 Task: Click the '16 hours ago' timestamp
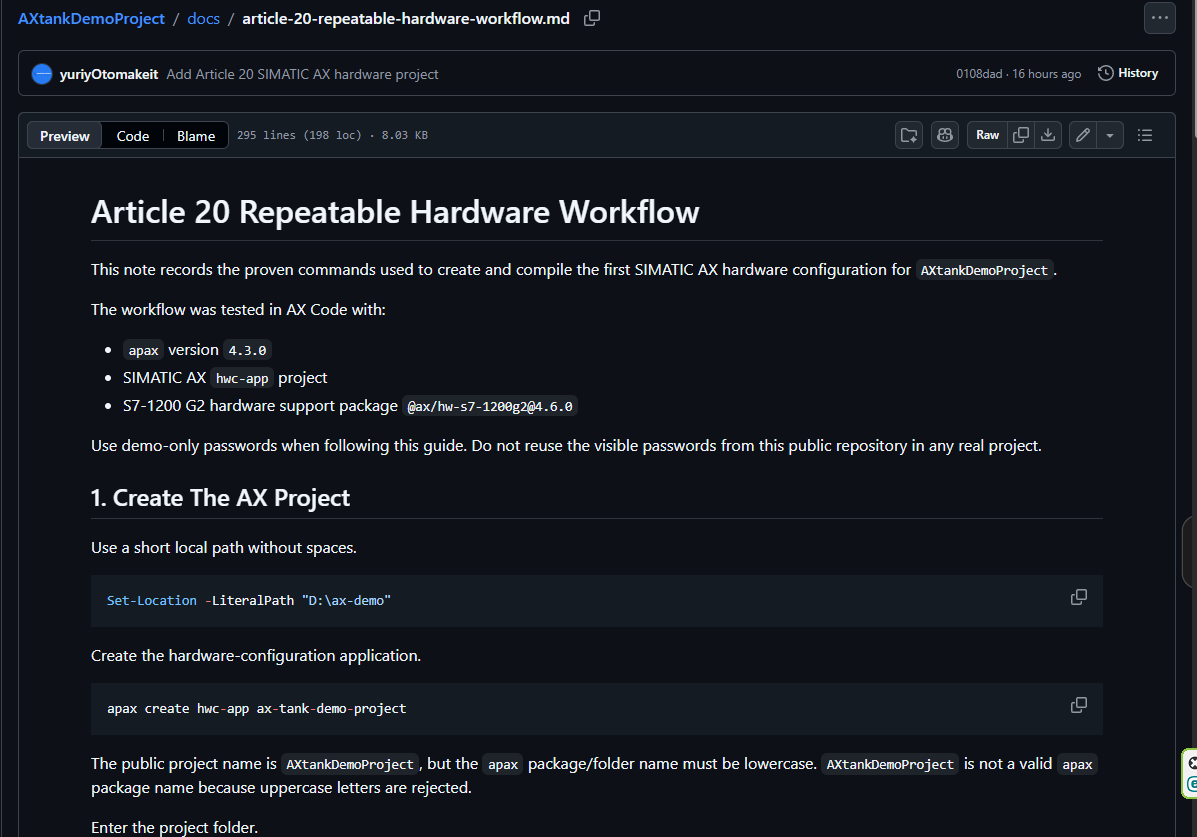pos(1046,74)
